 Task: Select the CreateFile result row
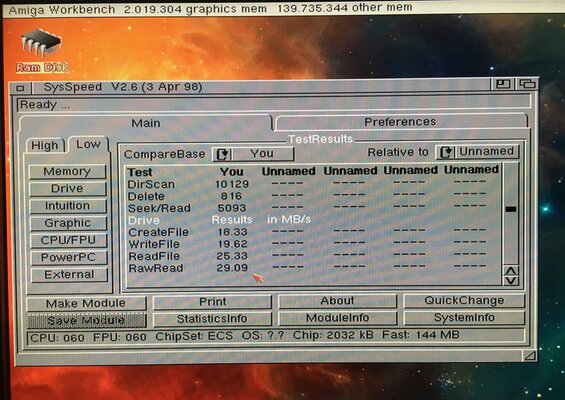pyautogui.click(x=313, y=232)
